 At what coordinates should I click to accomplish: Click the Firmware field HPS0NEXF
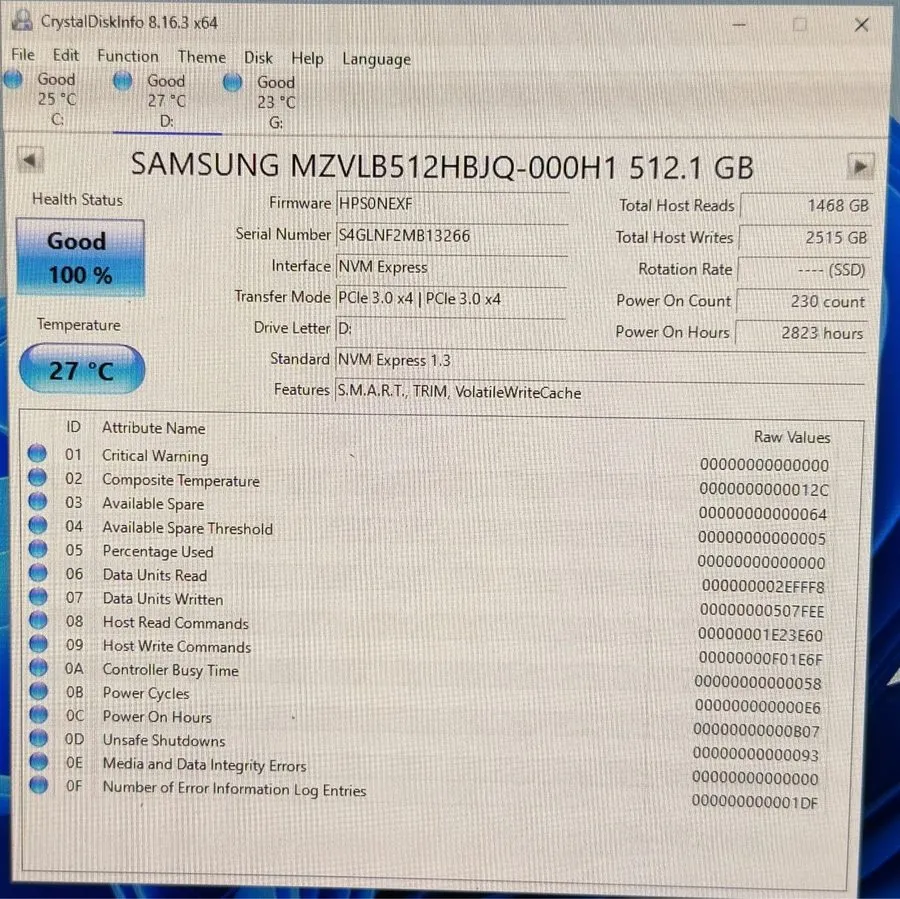(x=452, y=204)
